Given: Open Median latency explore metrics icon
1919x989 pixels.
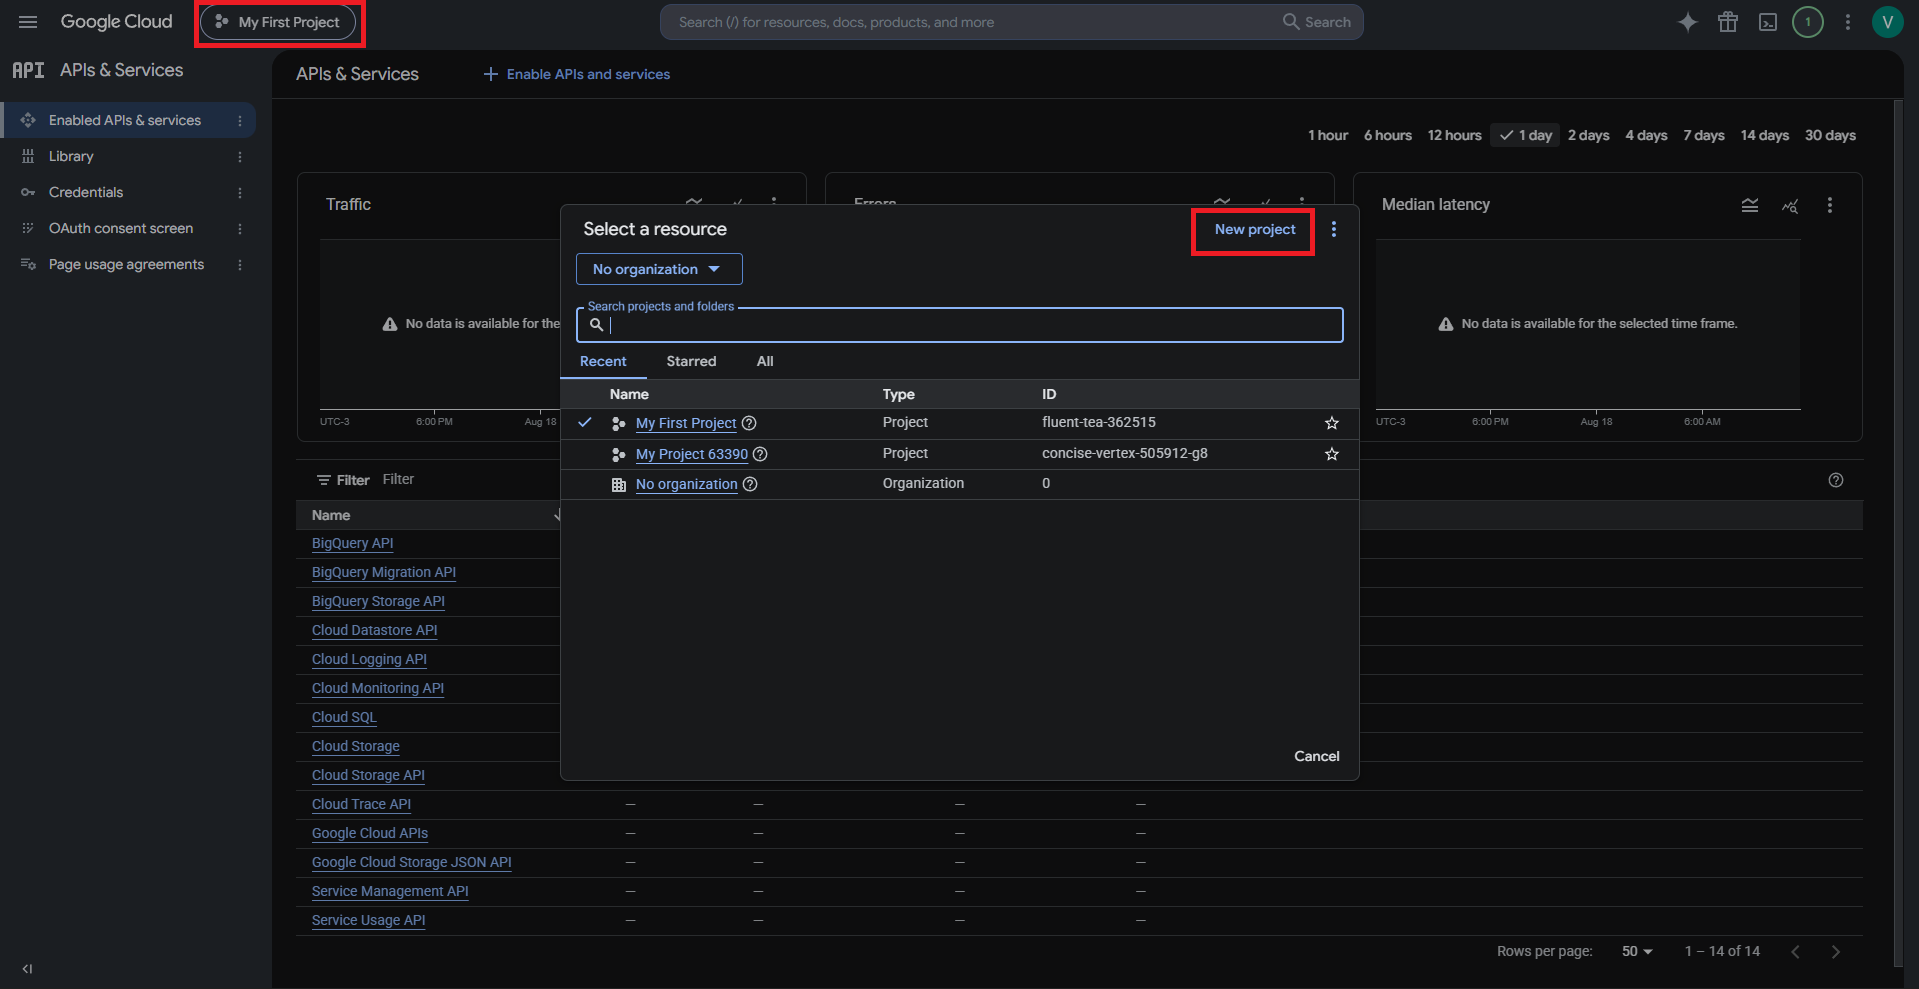Looking at the screenshot, I should pyautogui.click(x=1790, y=205).
